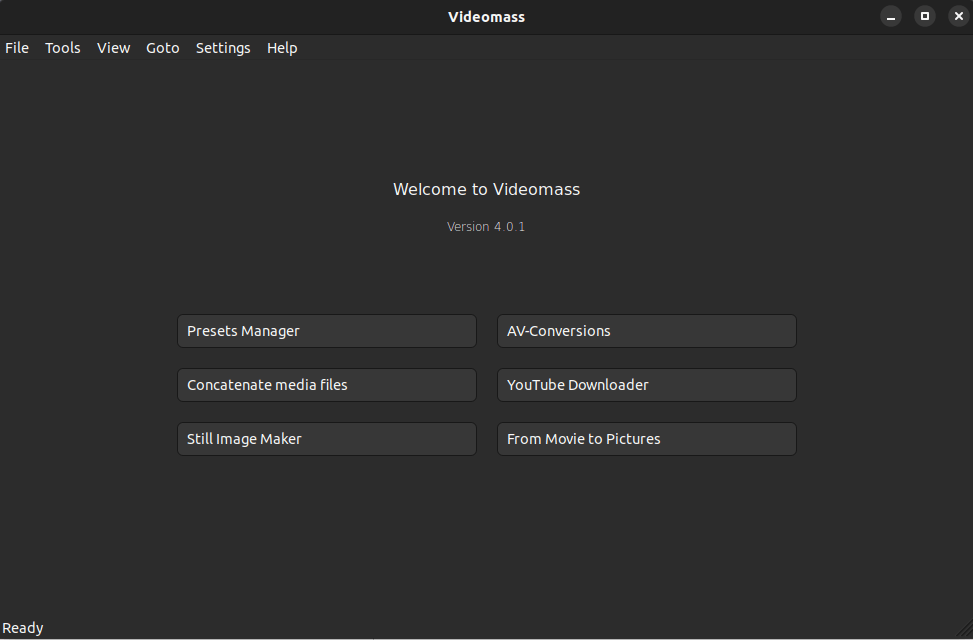This screenshot has height=640, width=973.
Task: Open the View menu
Action: (x=114, y=48)
